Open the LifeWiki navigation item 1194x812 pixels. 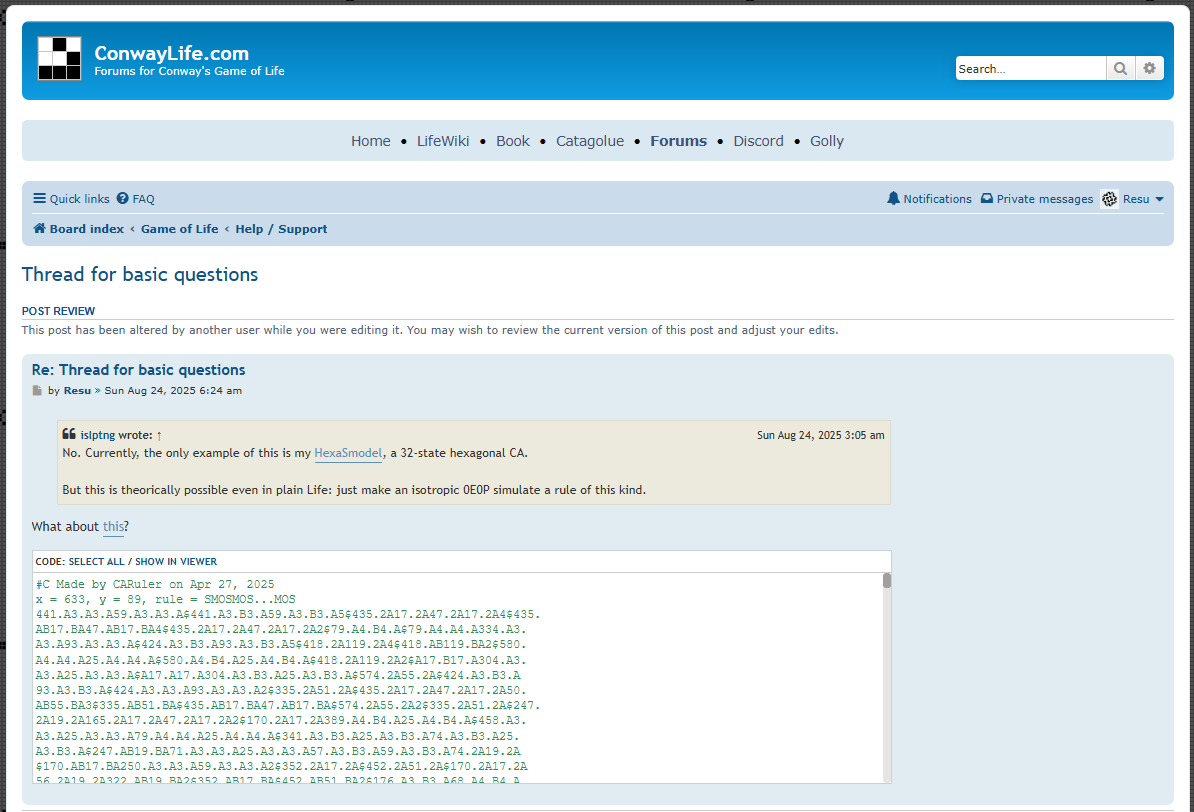click(442, 141)
